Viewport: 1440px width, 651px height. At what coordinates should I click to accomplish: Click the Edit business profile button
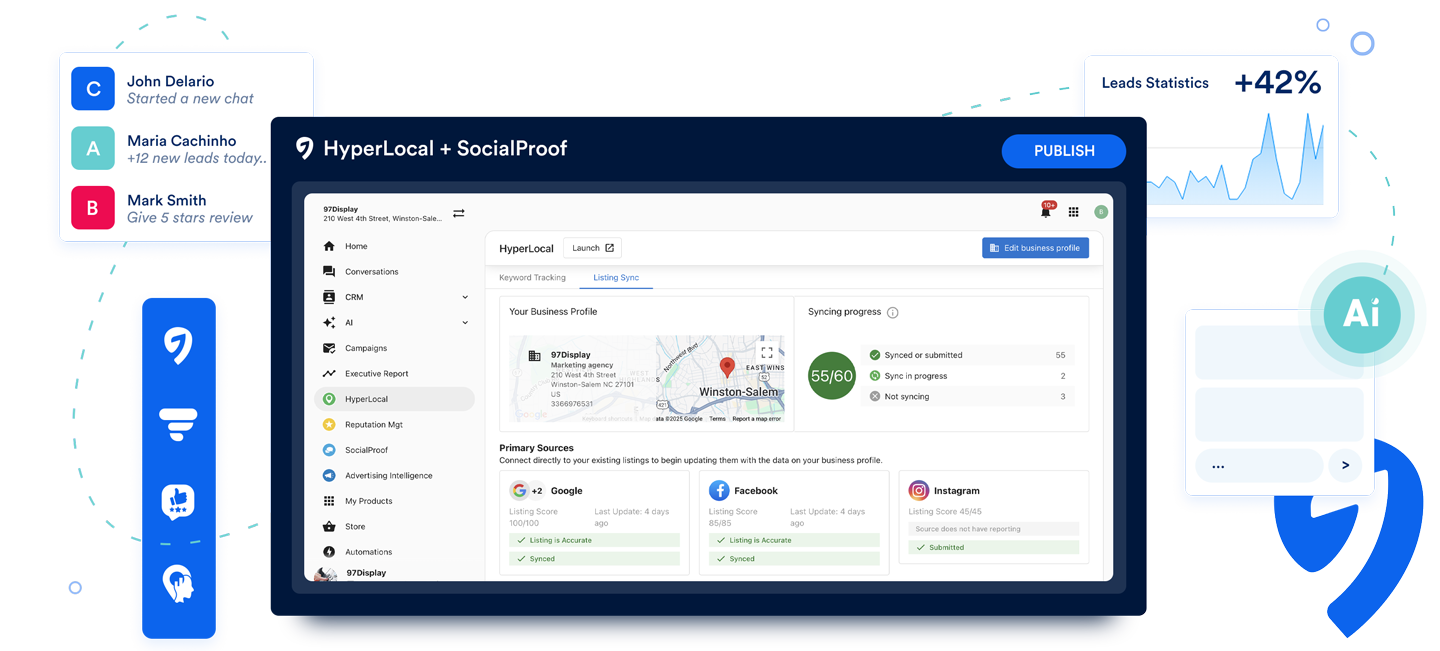pyautogui.click(x=1035, y=248)
